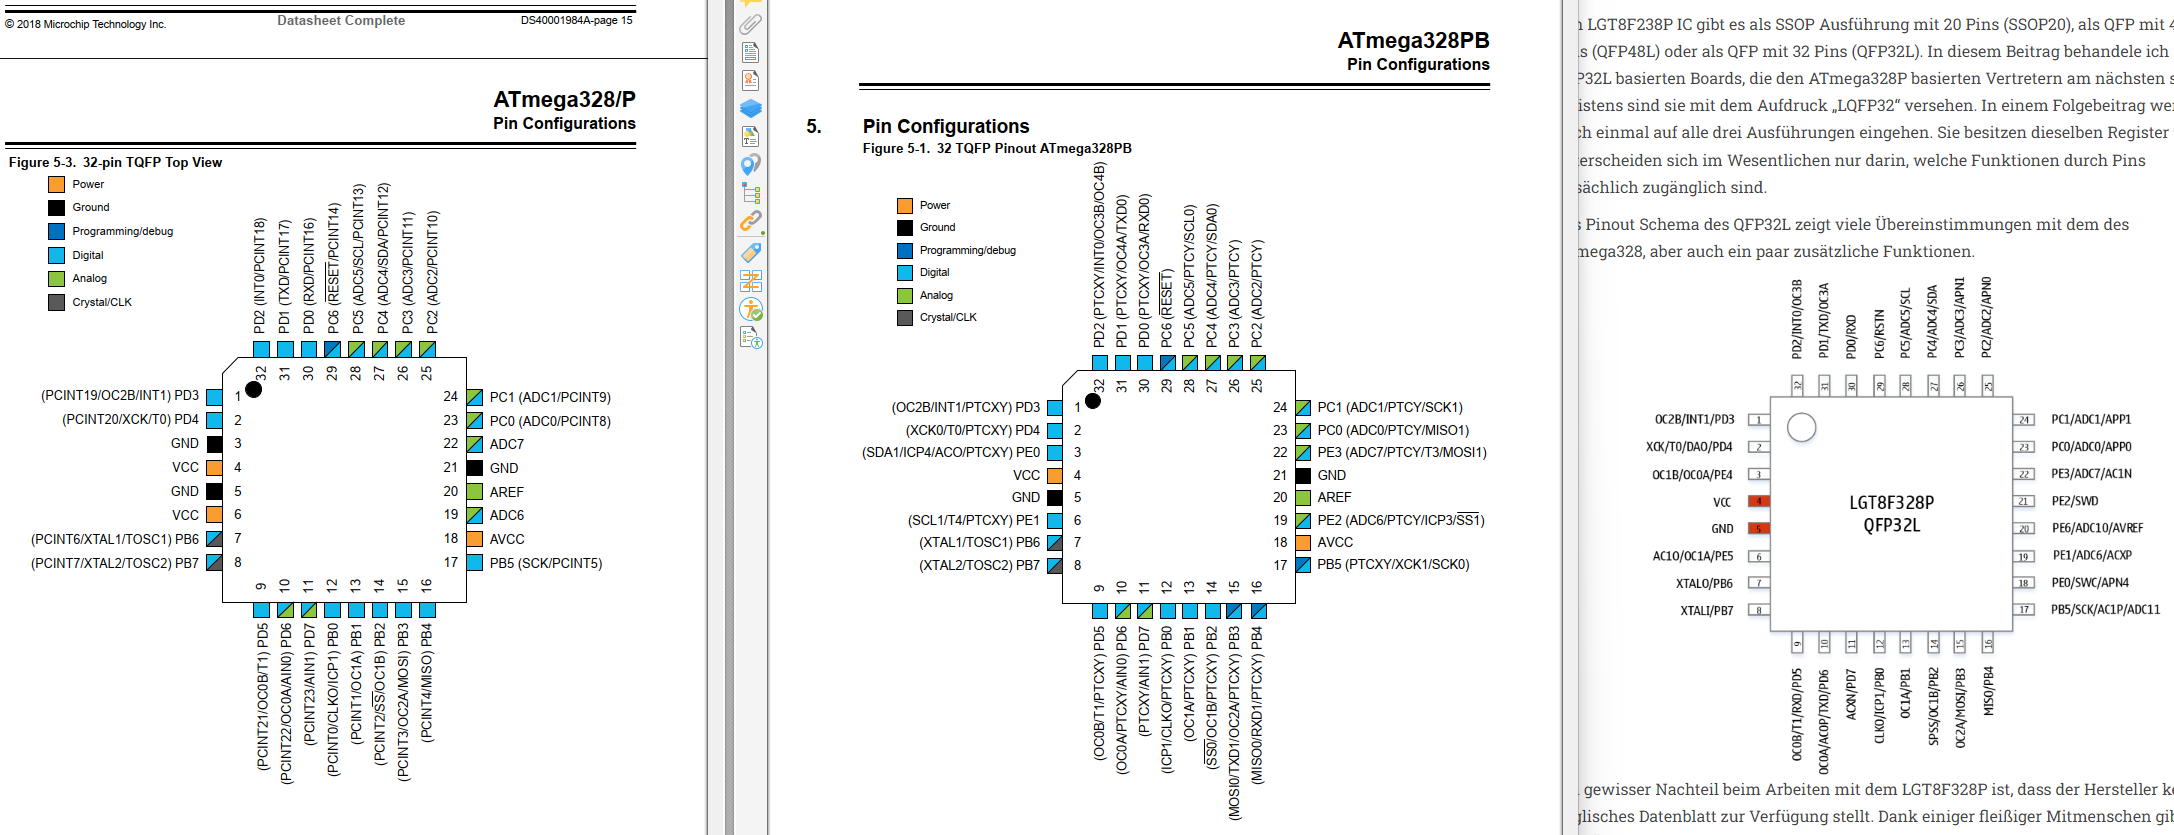This screenshot has width=2174, height=835.
Task: Click pin label 'PB5 (SCK/PCINT5)'
Action: coord(546,563)
